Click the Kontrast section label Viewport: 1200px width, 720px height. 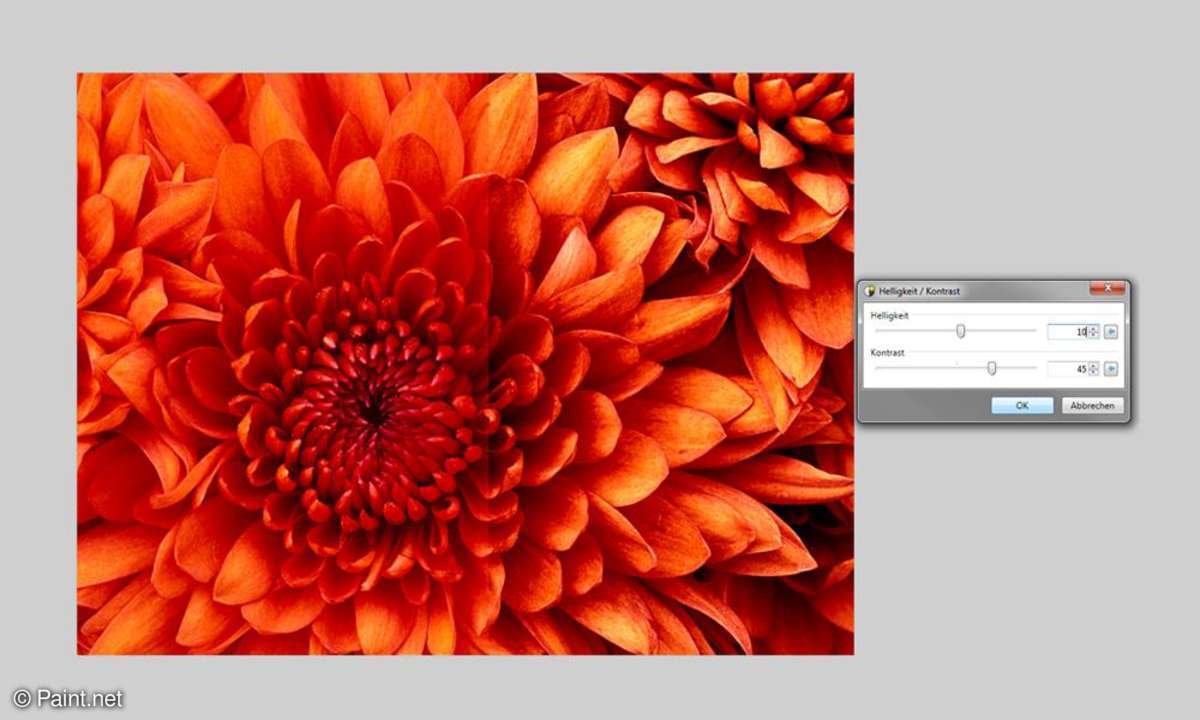(888, 353)
